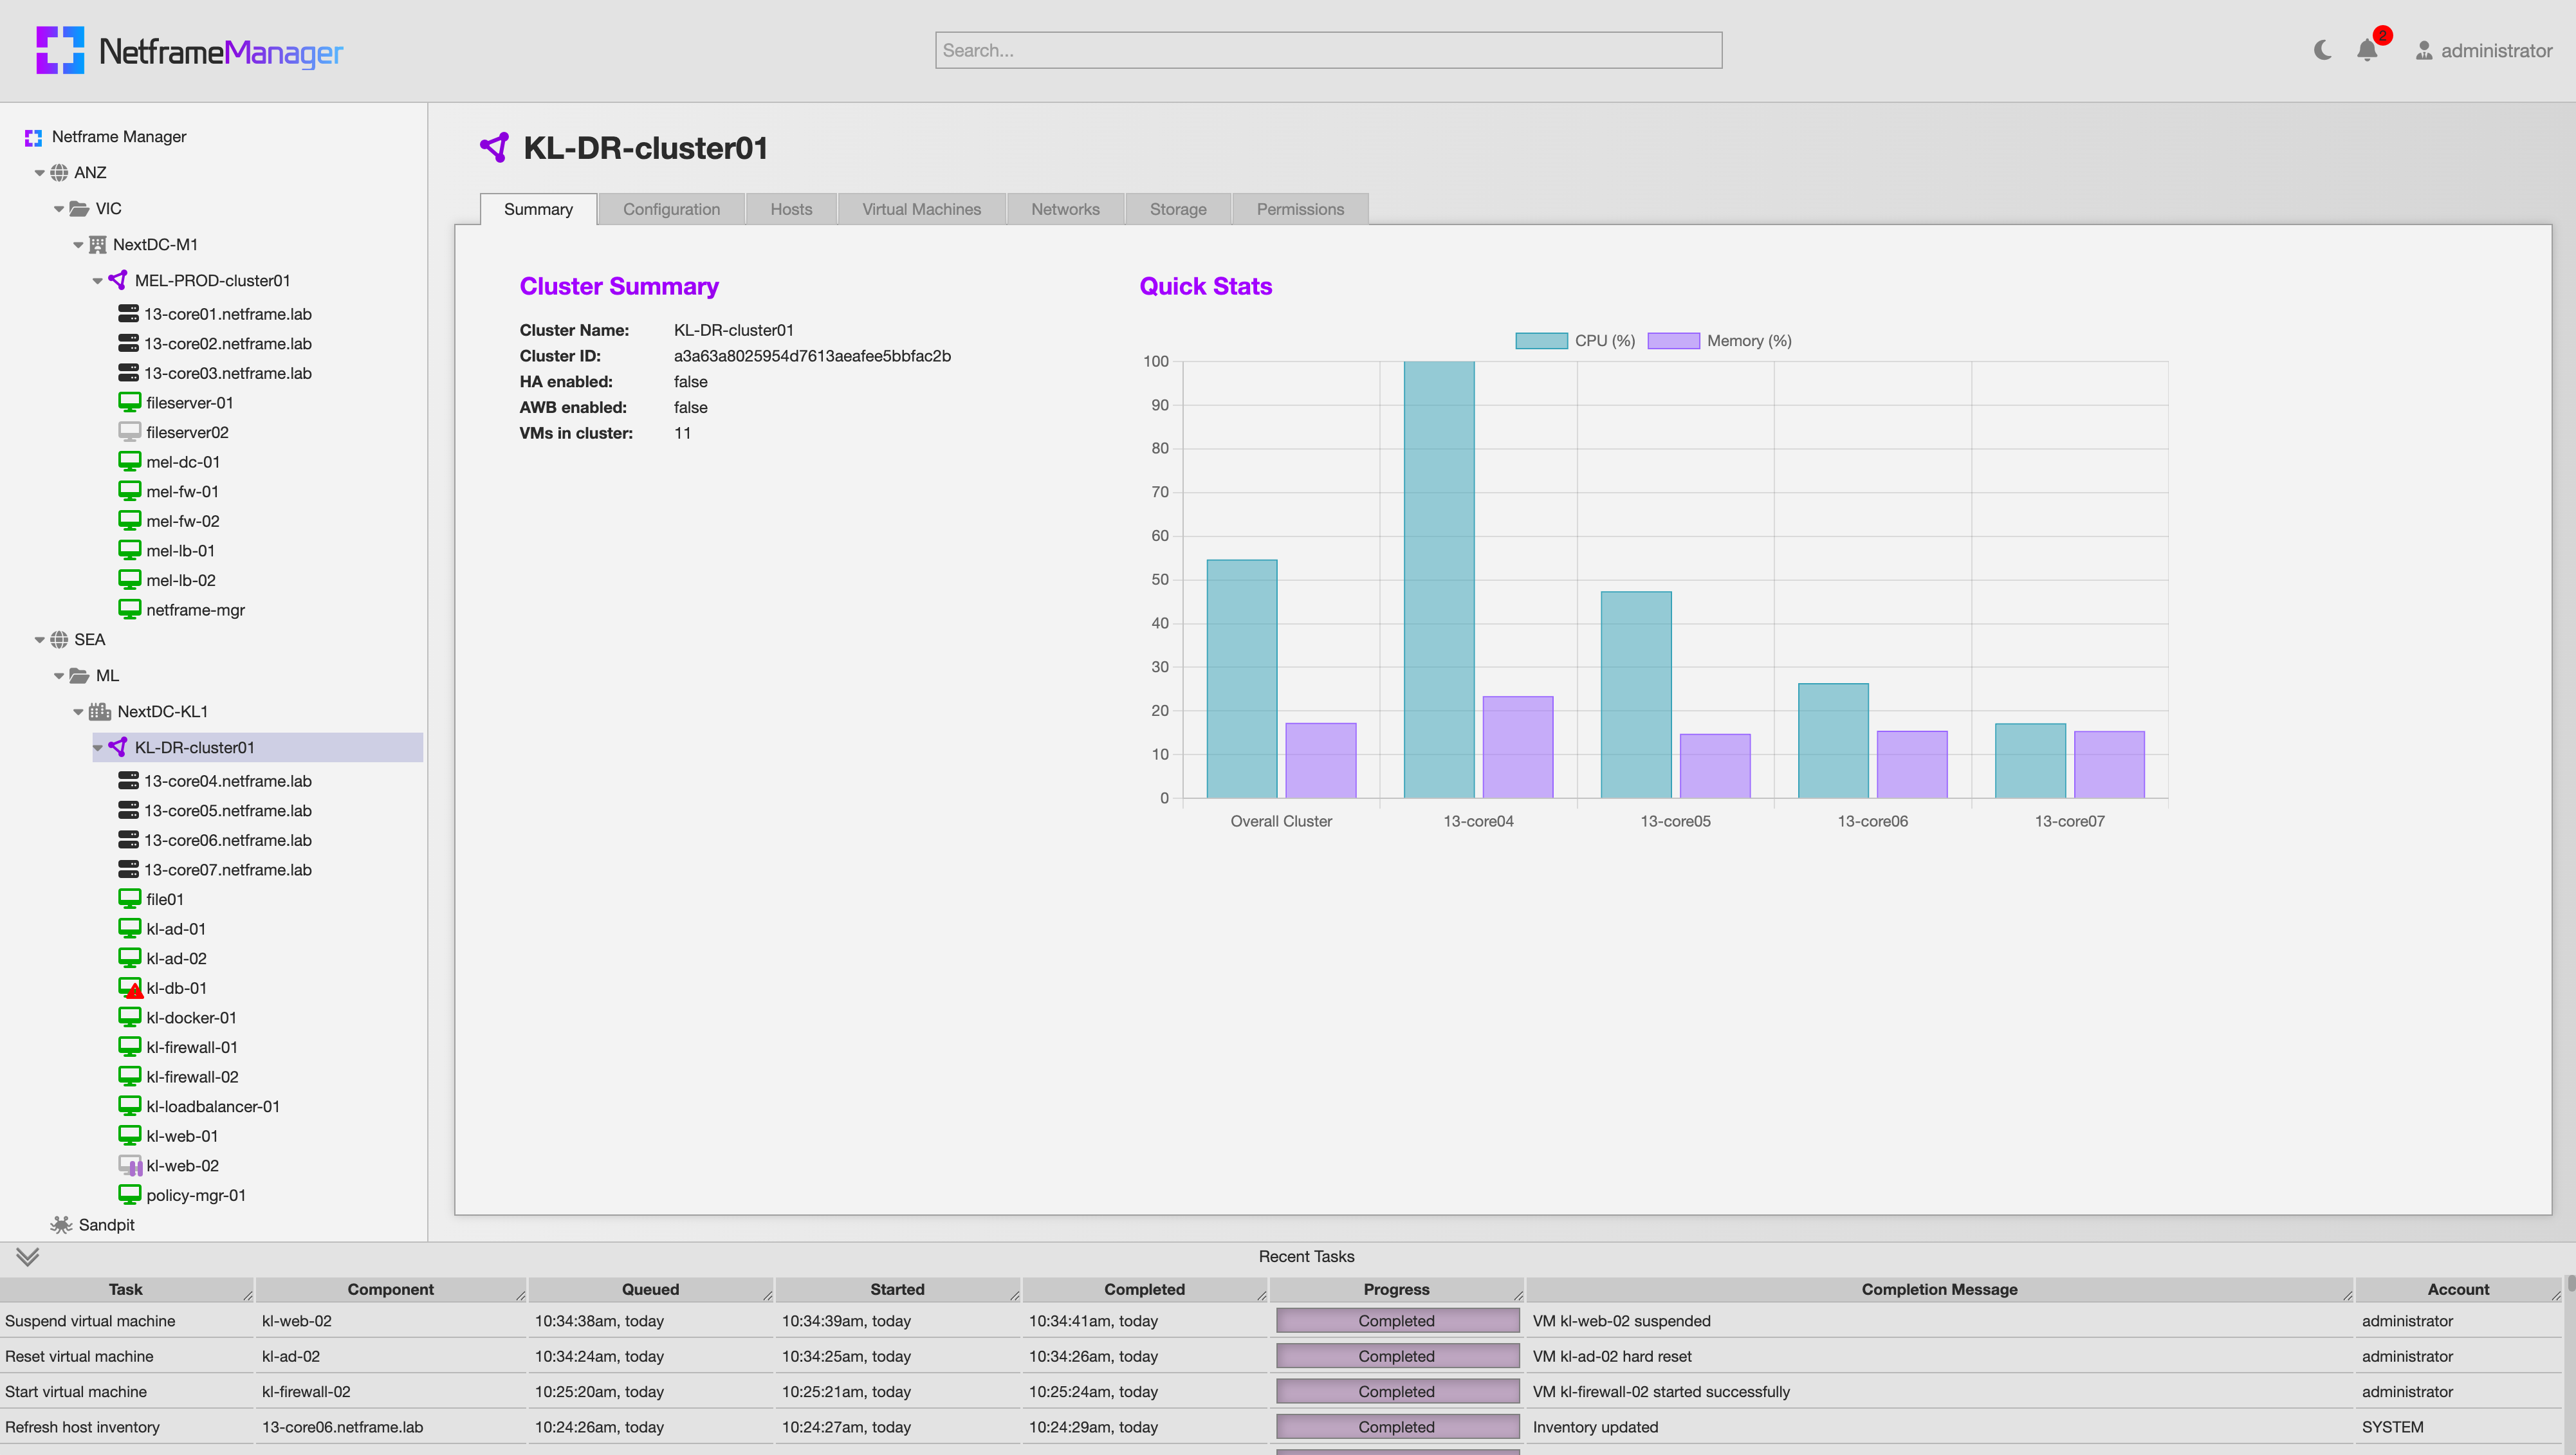Image resolution: width=2576 pixels, height=1455 pixels.
Task: Collapse the KL-DR-cluster01 tree node
Action: 97,748
